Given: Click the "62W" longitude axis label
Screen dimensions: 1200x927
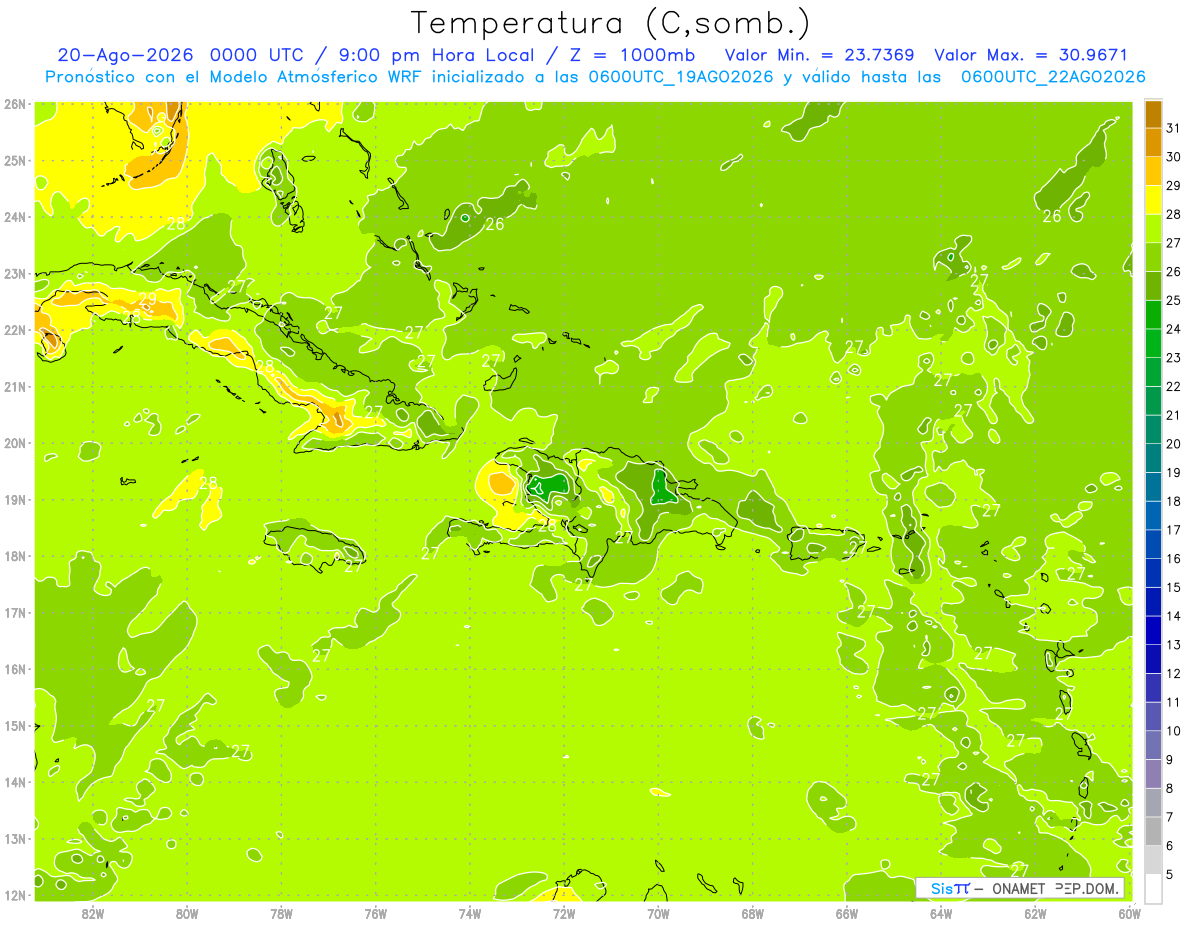Looking at the screenshot, I should click(x=1036, y=913).
